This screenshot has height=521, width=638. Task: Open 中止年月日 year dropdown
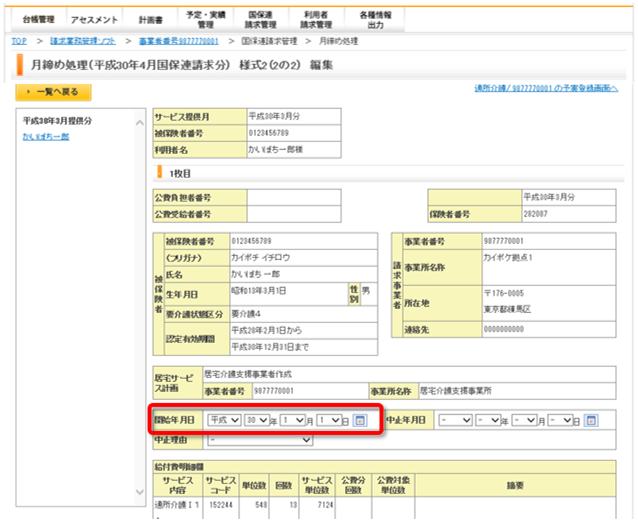[488, 420]
